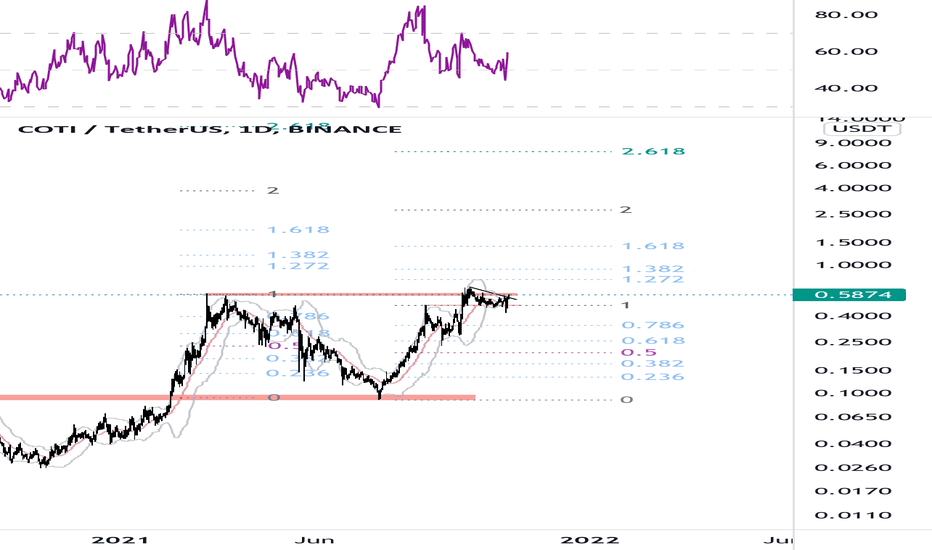932x550 pixels.
Task: Select the 0.2500 price axis value
Action: pyautogui.click(x=853, y=342)
